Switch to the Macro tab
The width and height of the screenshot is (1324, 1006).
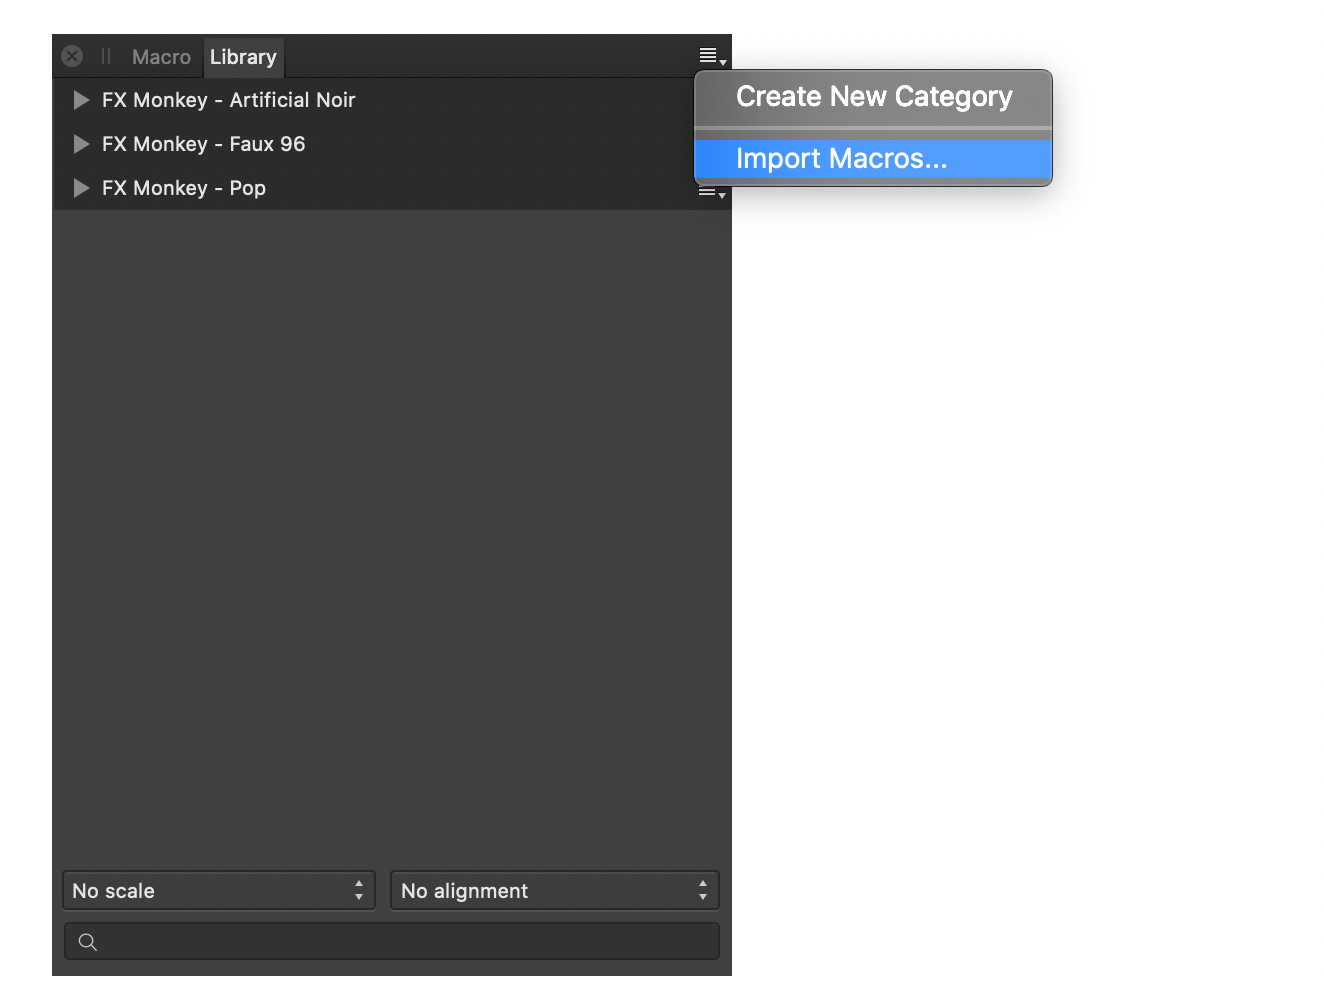(160, 56)
